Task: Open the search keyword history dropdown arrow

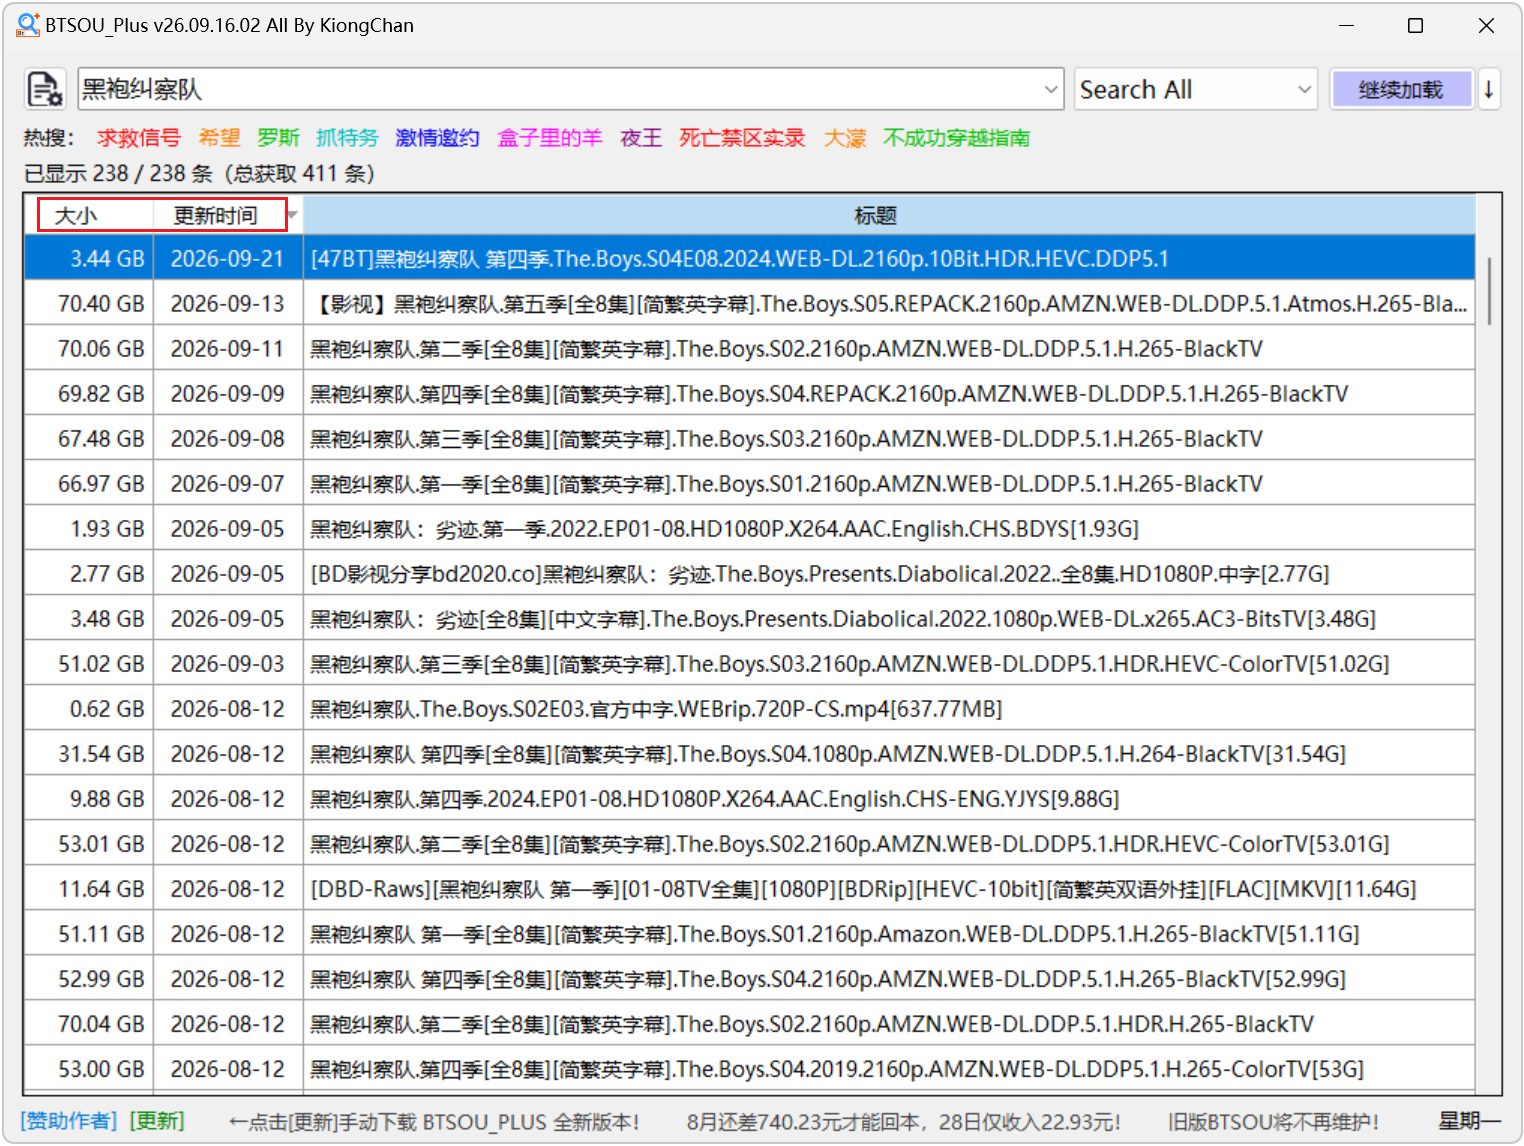Action: pos(1051,89)
